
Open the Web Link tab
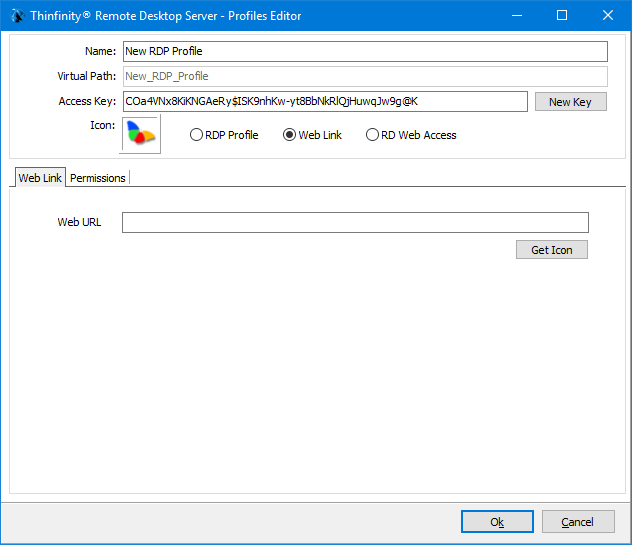tap(40, 178)
